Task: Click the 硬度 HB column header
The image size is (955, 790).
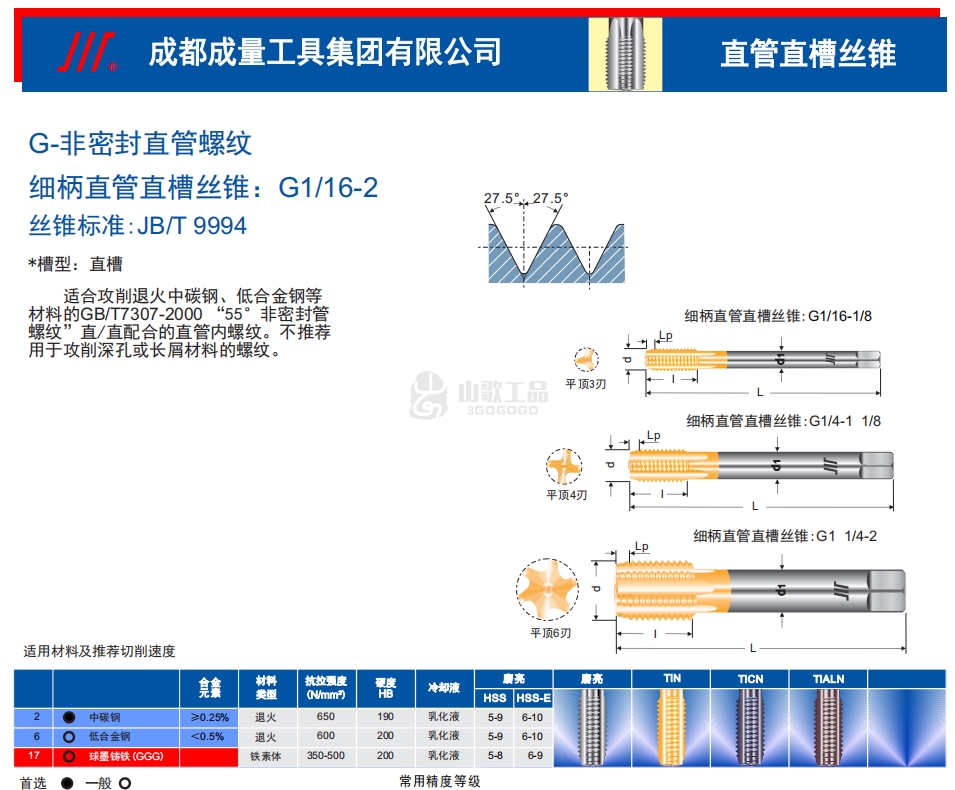Action: (x=386, y=688)
